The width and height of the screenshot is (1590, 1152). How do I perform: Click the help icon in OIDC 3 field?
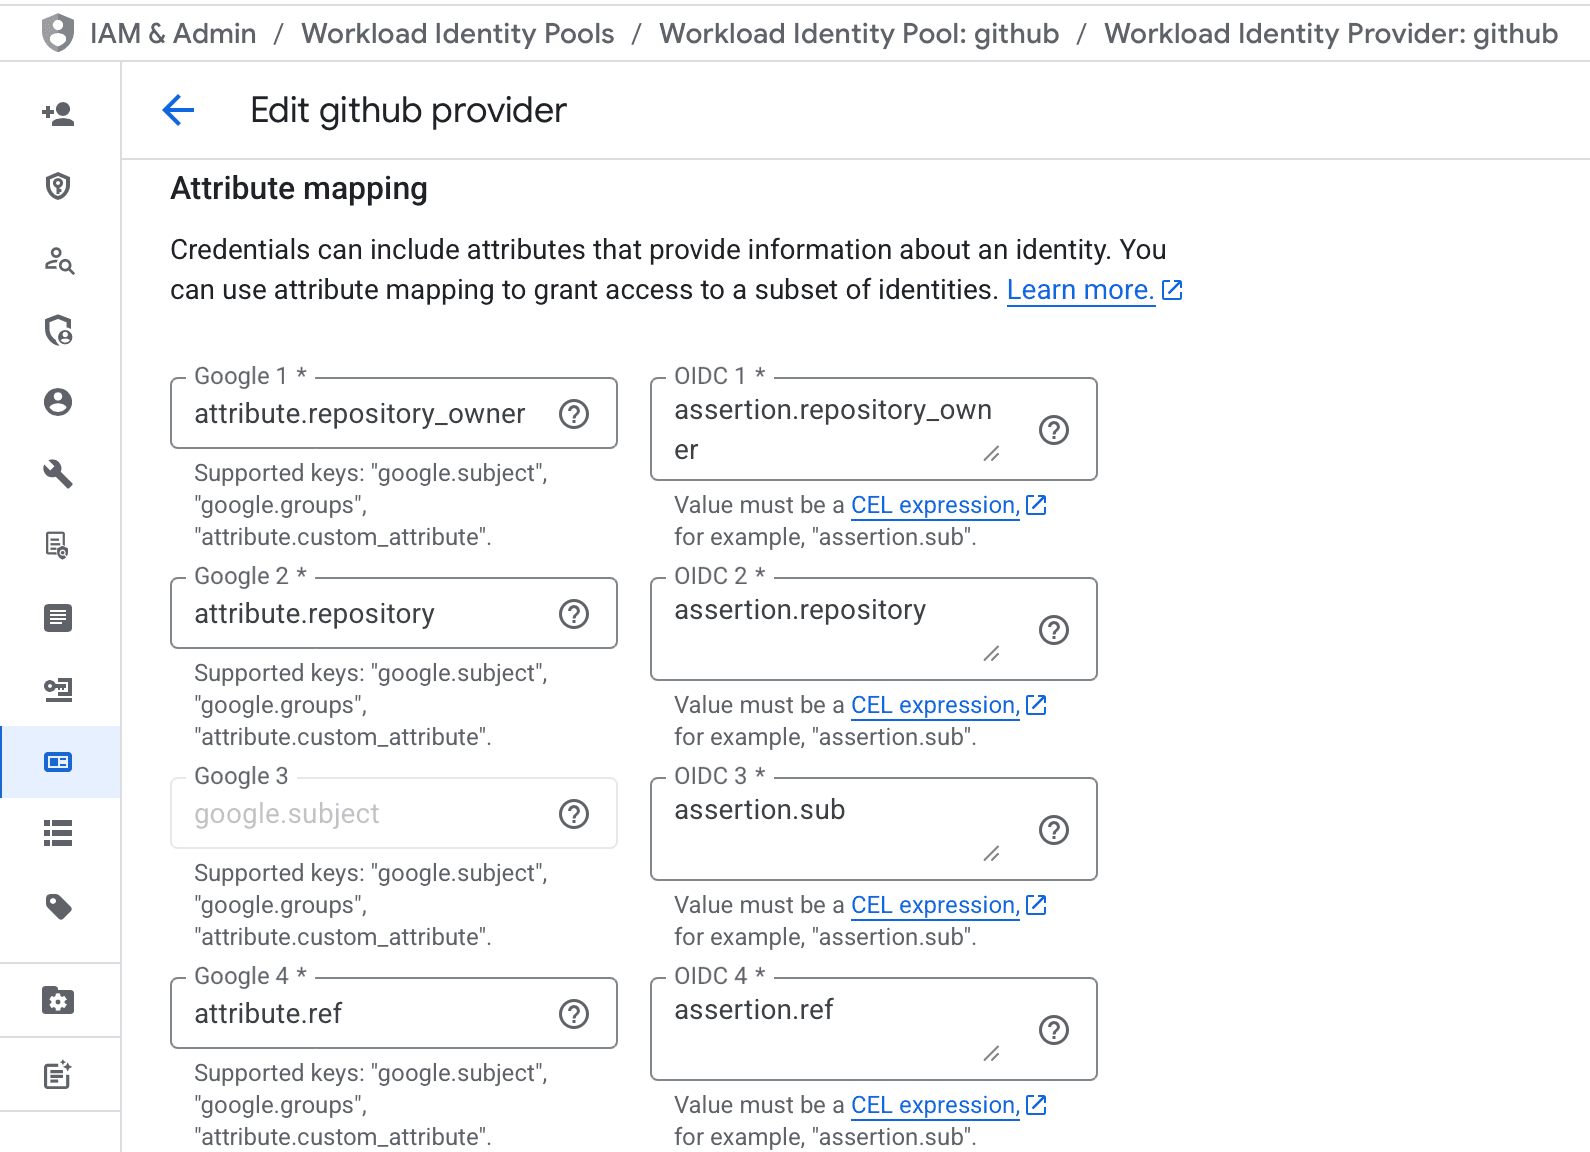(x=1054, y=830)
